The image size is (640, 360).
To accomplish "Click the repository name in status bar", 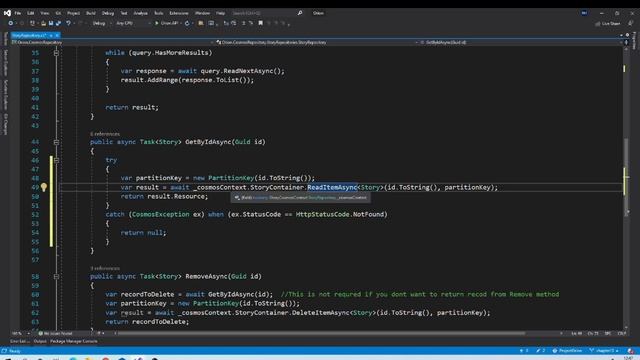I will [x=567, y=351].
